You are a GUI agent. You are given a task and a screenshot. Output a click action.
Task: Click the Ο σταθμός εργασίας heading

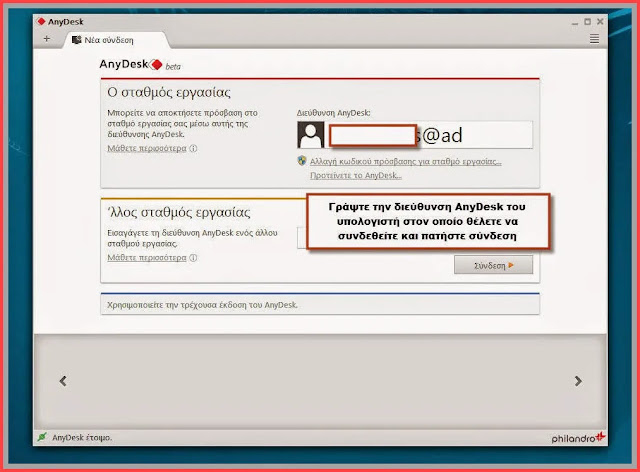(169, 92)
